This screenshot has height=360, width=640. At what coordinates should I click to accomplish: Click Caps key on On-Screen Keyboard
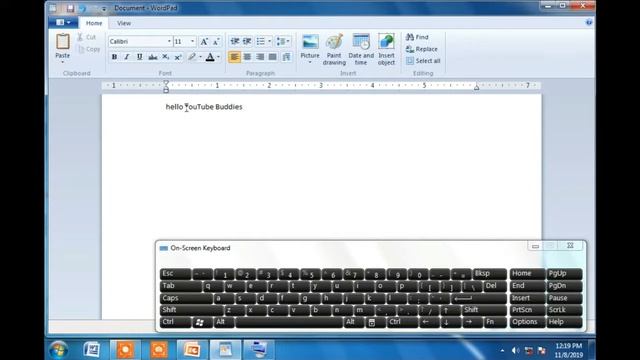coord(187,298)
